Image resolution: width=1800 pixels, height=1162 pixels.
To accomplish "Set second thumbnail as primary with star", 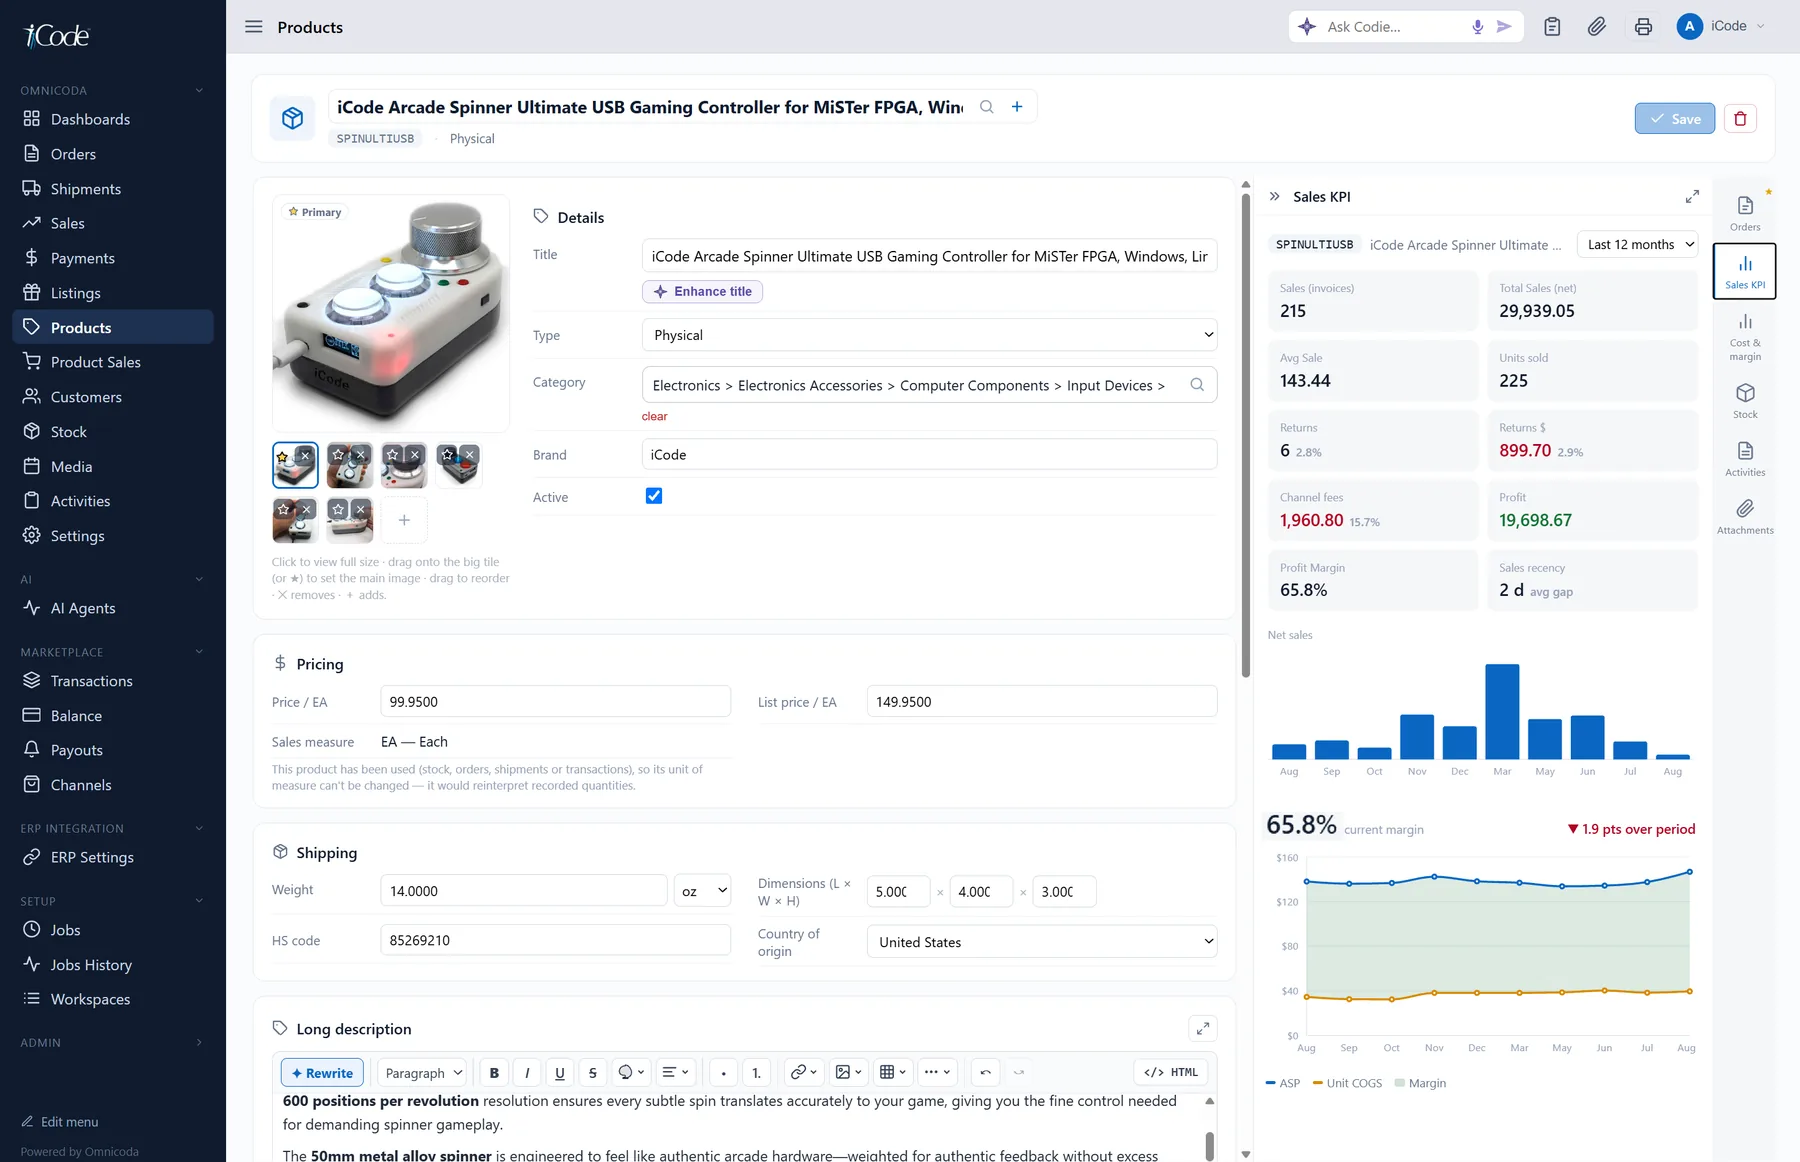I will coord(338,455).
